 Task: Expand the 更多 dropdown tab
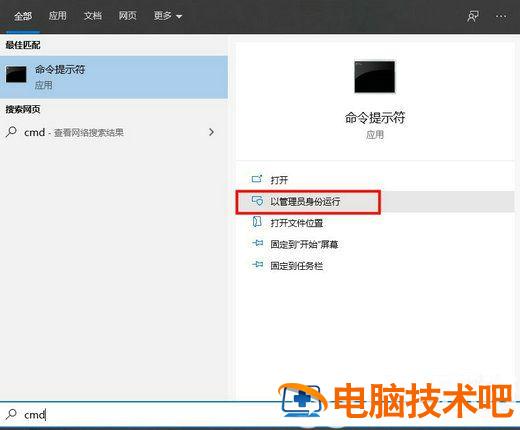tap(168, 16)
